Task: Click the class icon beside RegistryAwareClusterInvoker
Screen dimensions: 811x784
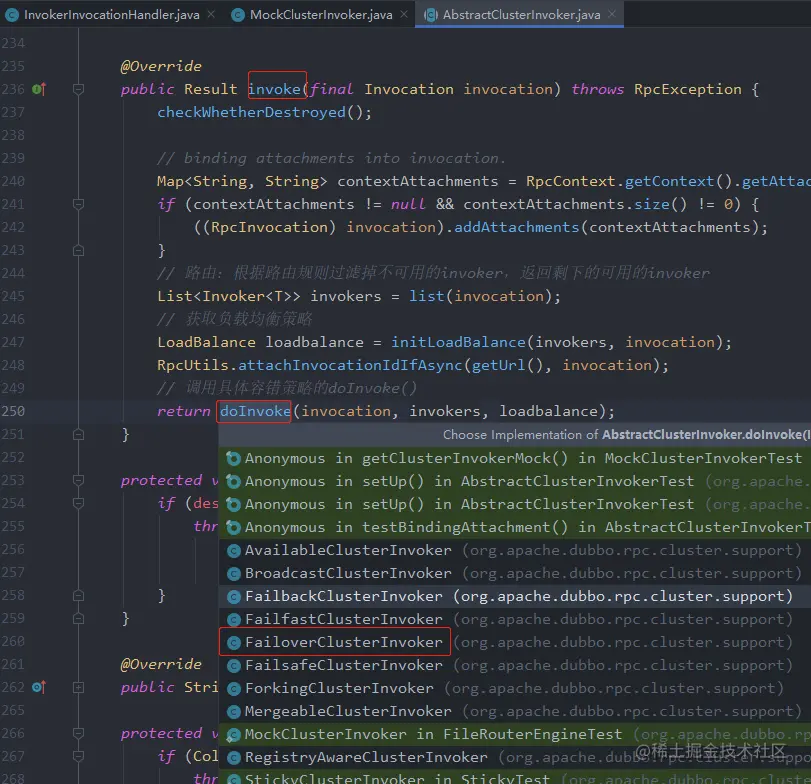Action: [x=234, y=758]
